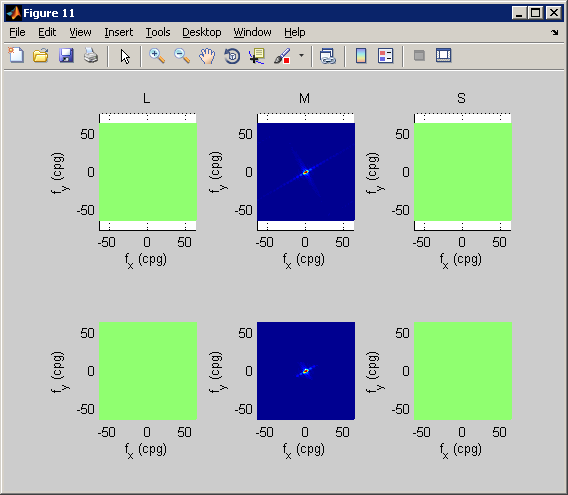Toggle the Data Cursor tool

(x=257, y=56)
